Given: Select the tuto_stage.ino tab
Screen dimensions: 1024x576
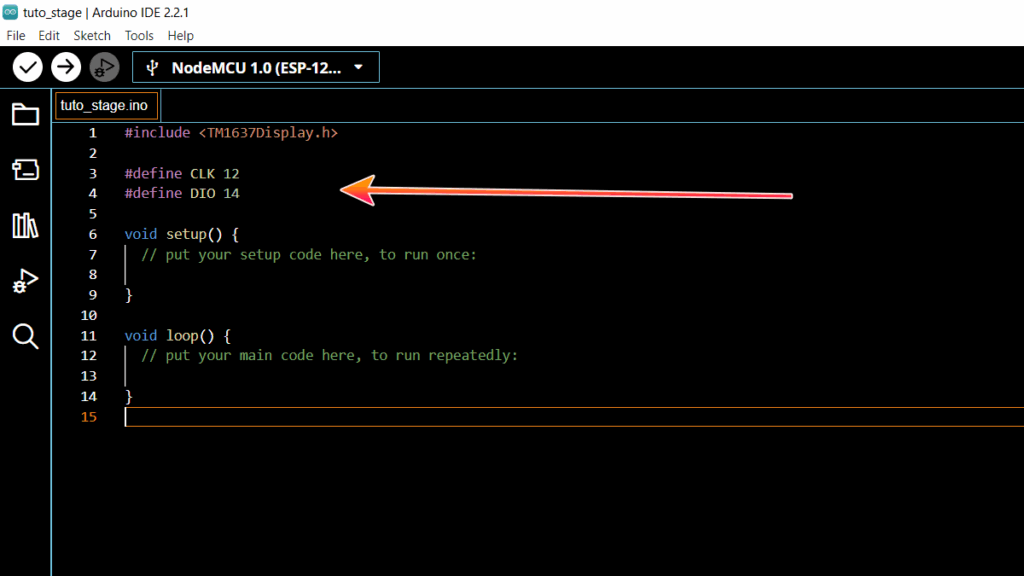Looking at the screenshot, I should [106, 106].
